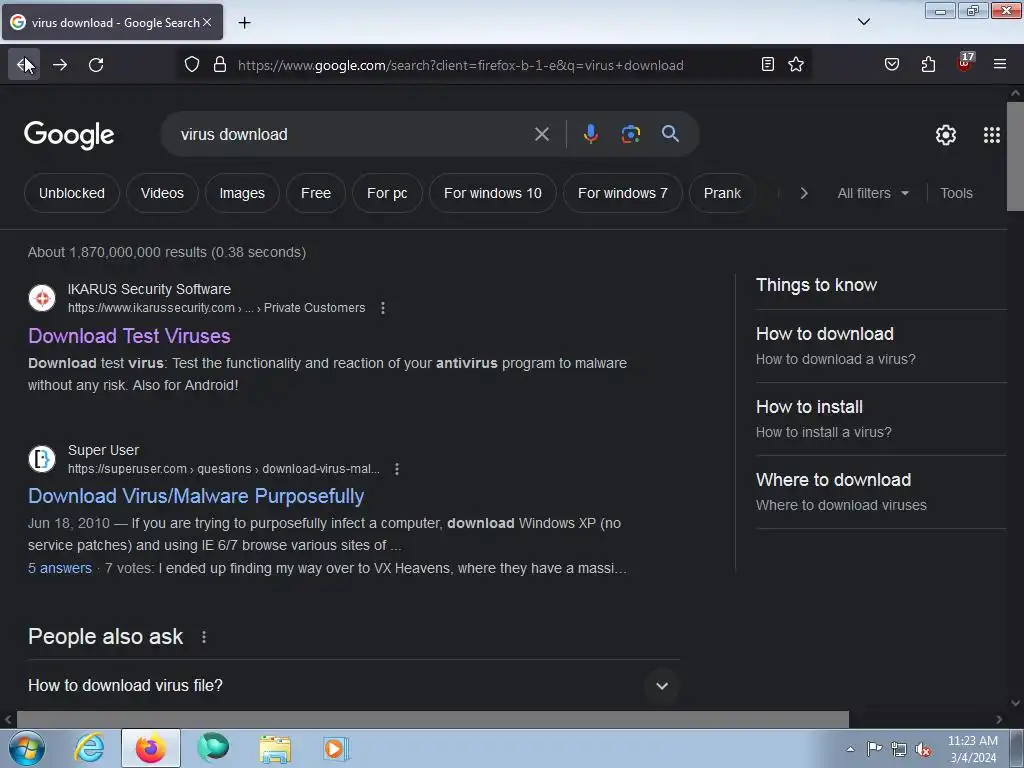Apply the Prank filter chip

point(722,193)
